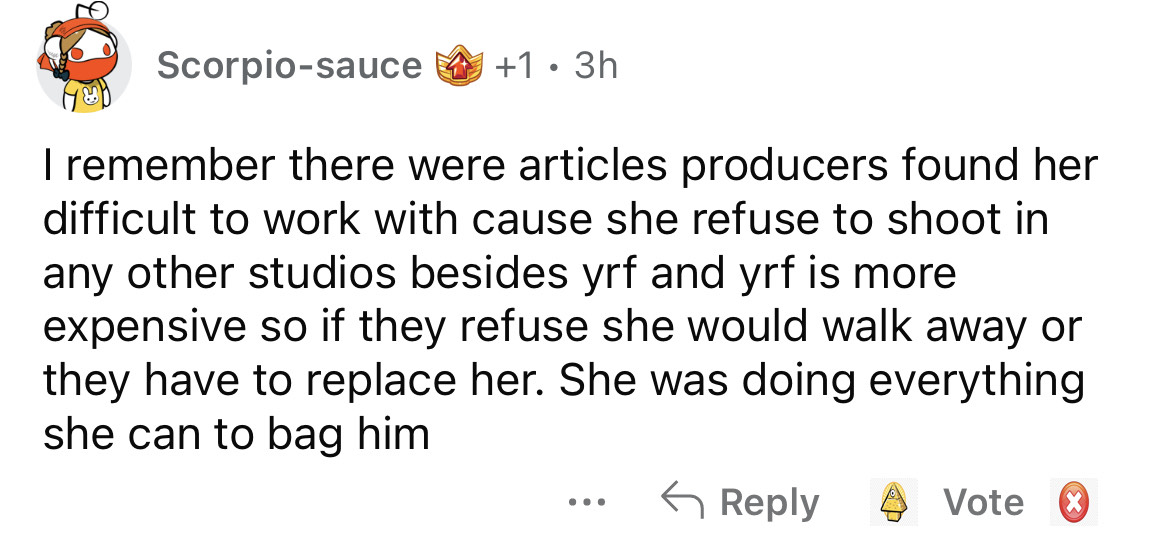This screenshot has width=1170, height=535.
Task: Click the line starting "they have to replace"
Action: pos(563,380)
